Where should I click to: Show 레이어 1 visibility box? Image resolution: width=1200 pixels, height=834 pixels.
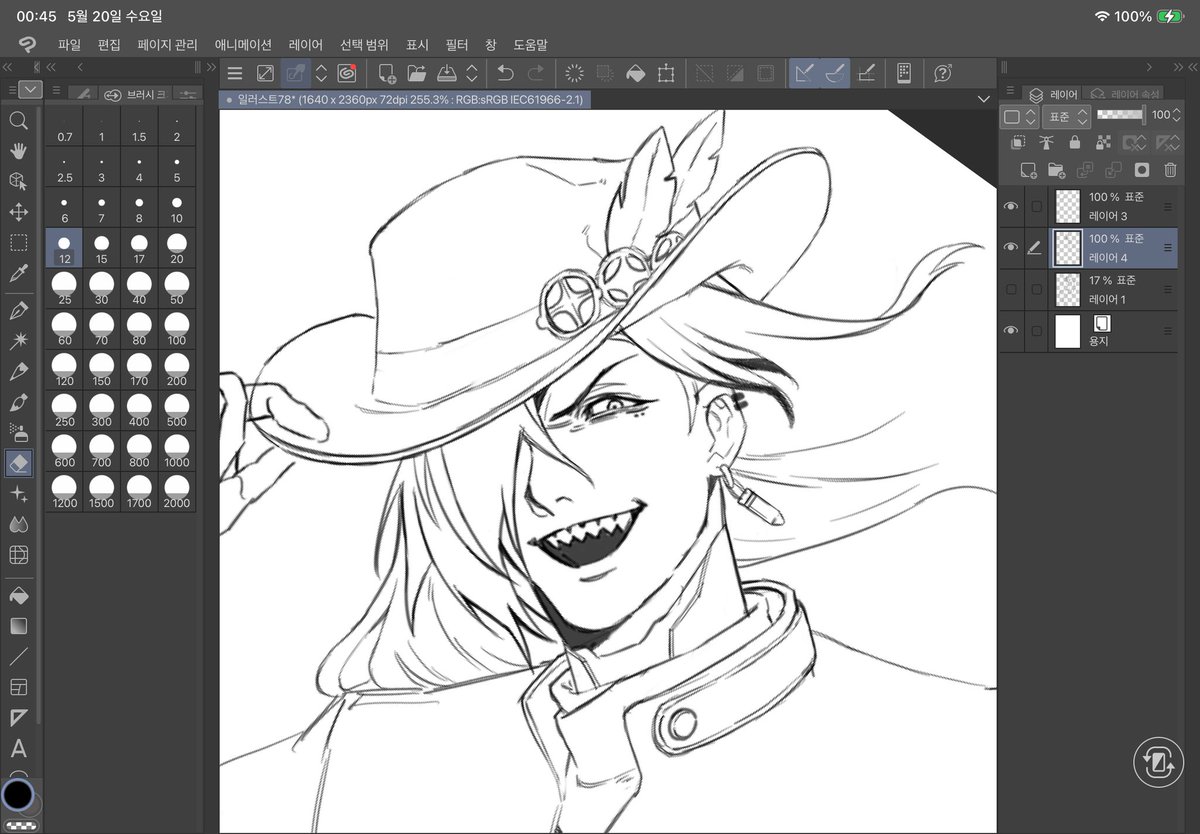pos(1011,289)
